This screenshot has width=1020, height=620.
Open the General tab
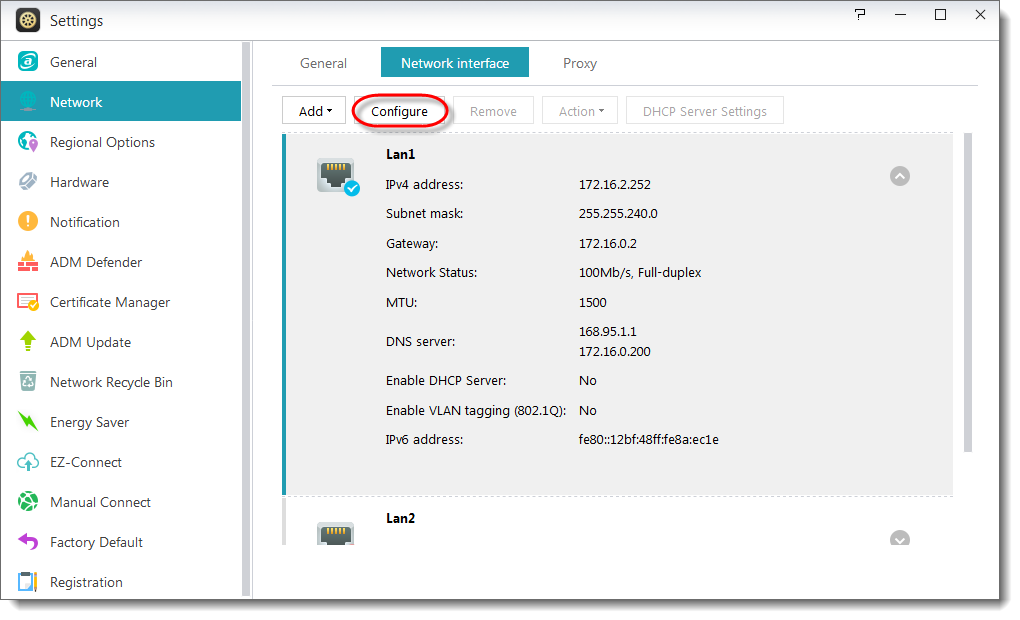click(x=323, y=62)
